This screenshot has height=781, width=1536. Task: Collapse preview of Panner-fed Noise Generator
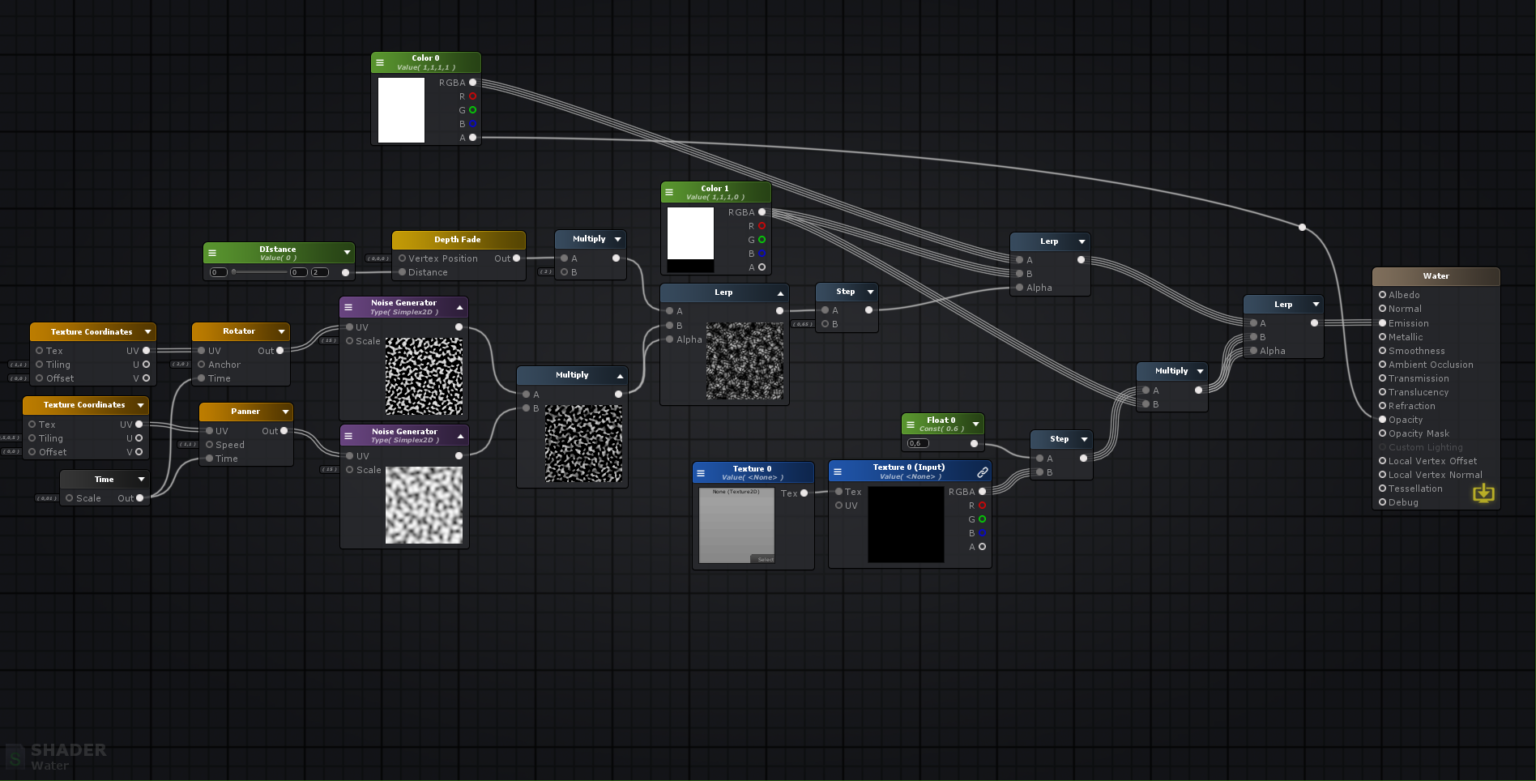point(460,436)
